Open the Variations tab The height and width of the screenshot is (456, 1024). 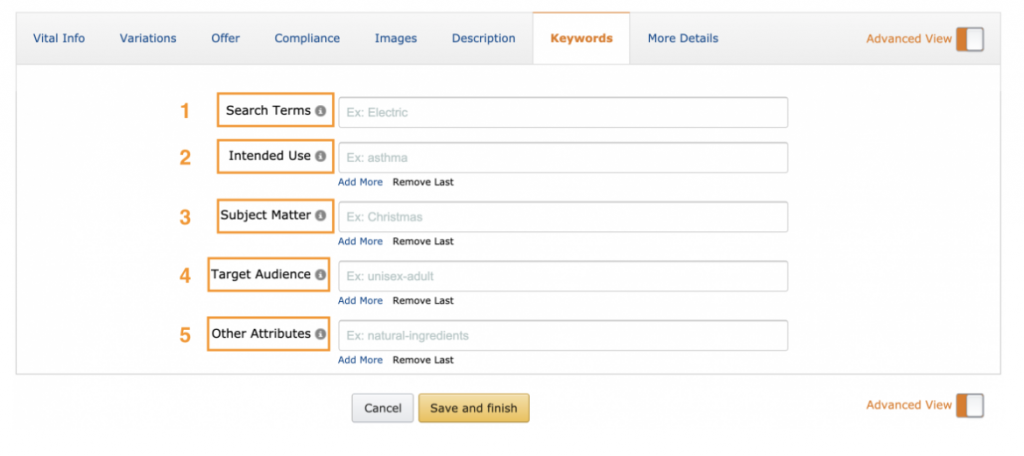tap(148, 39)
